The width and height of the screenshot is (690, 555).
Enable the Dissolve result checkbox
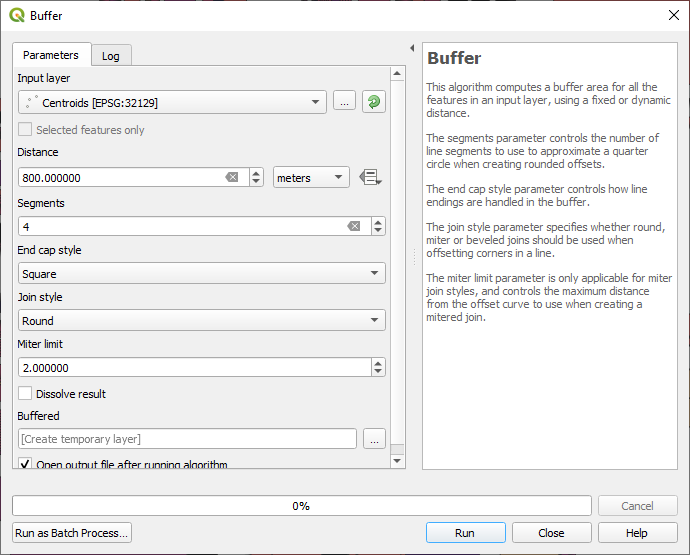click(25, 394)
